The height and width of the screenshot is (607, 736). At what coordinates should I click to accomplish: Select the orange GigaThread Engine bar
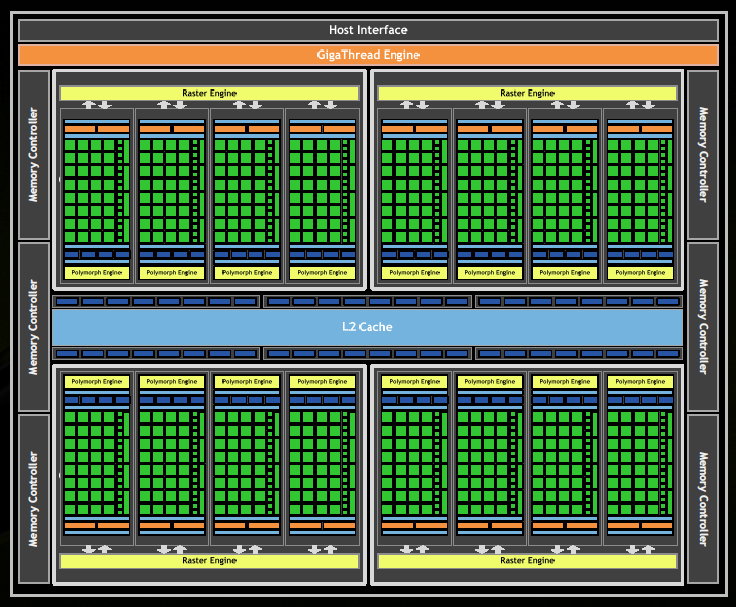coord(368,55)
